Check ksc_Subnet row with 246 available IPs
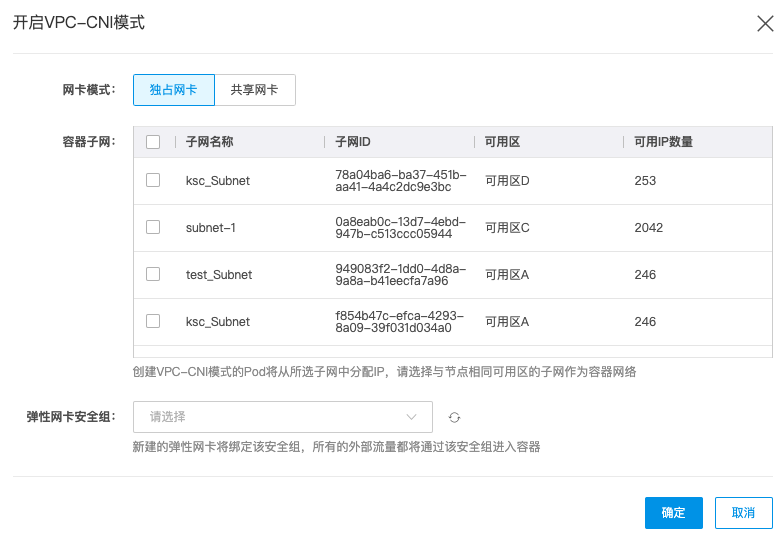This screenshot has width=781, height=539. 153,321
